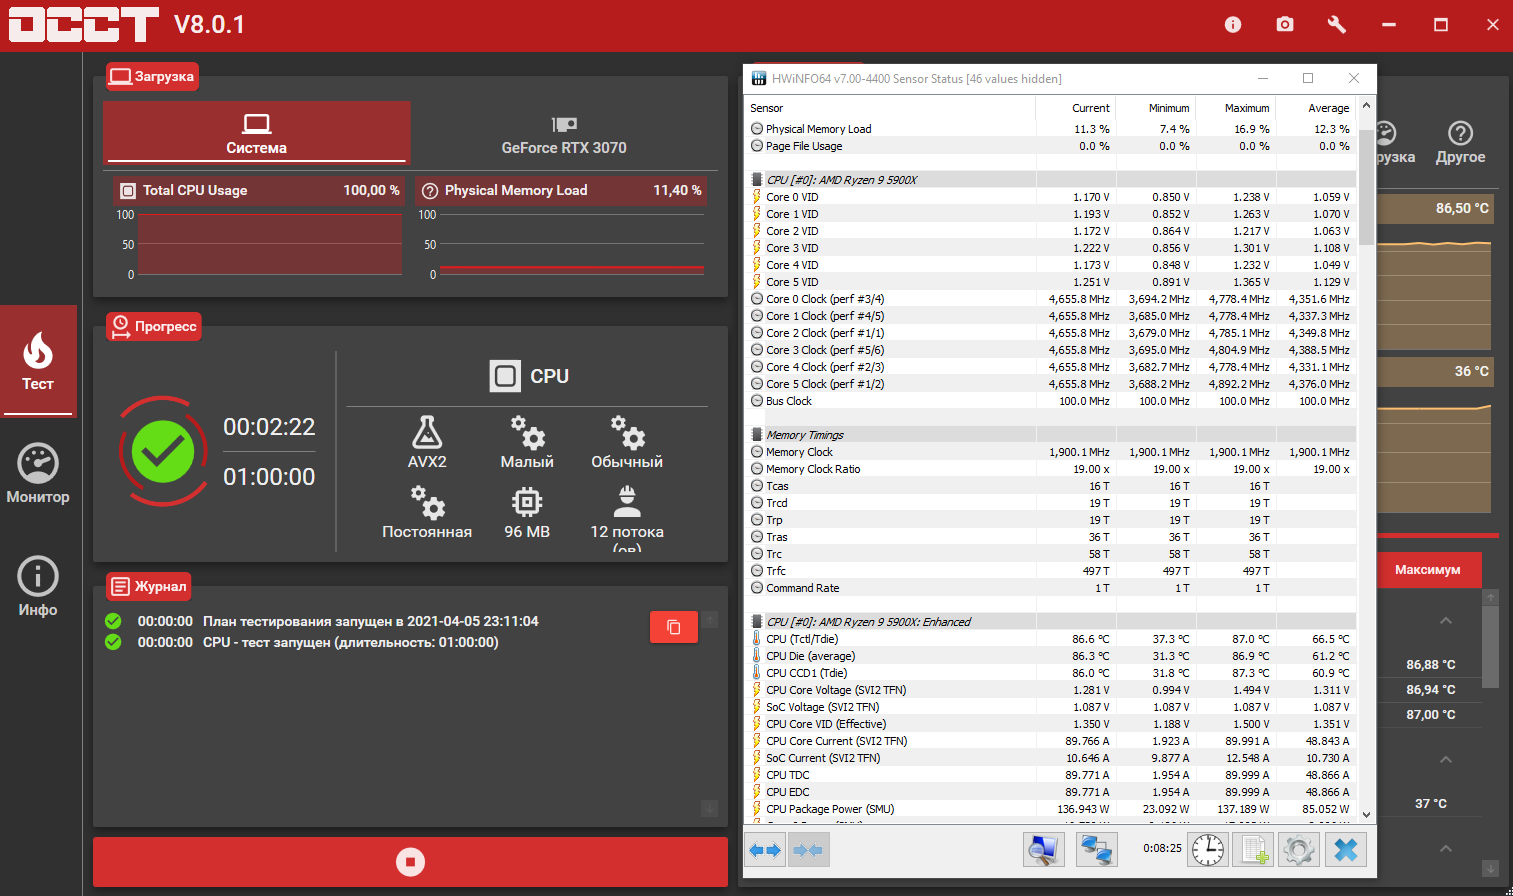
Task: Open the Другое tab in OCCT
Action: (x=1460, y=142)
